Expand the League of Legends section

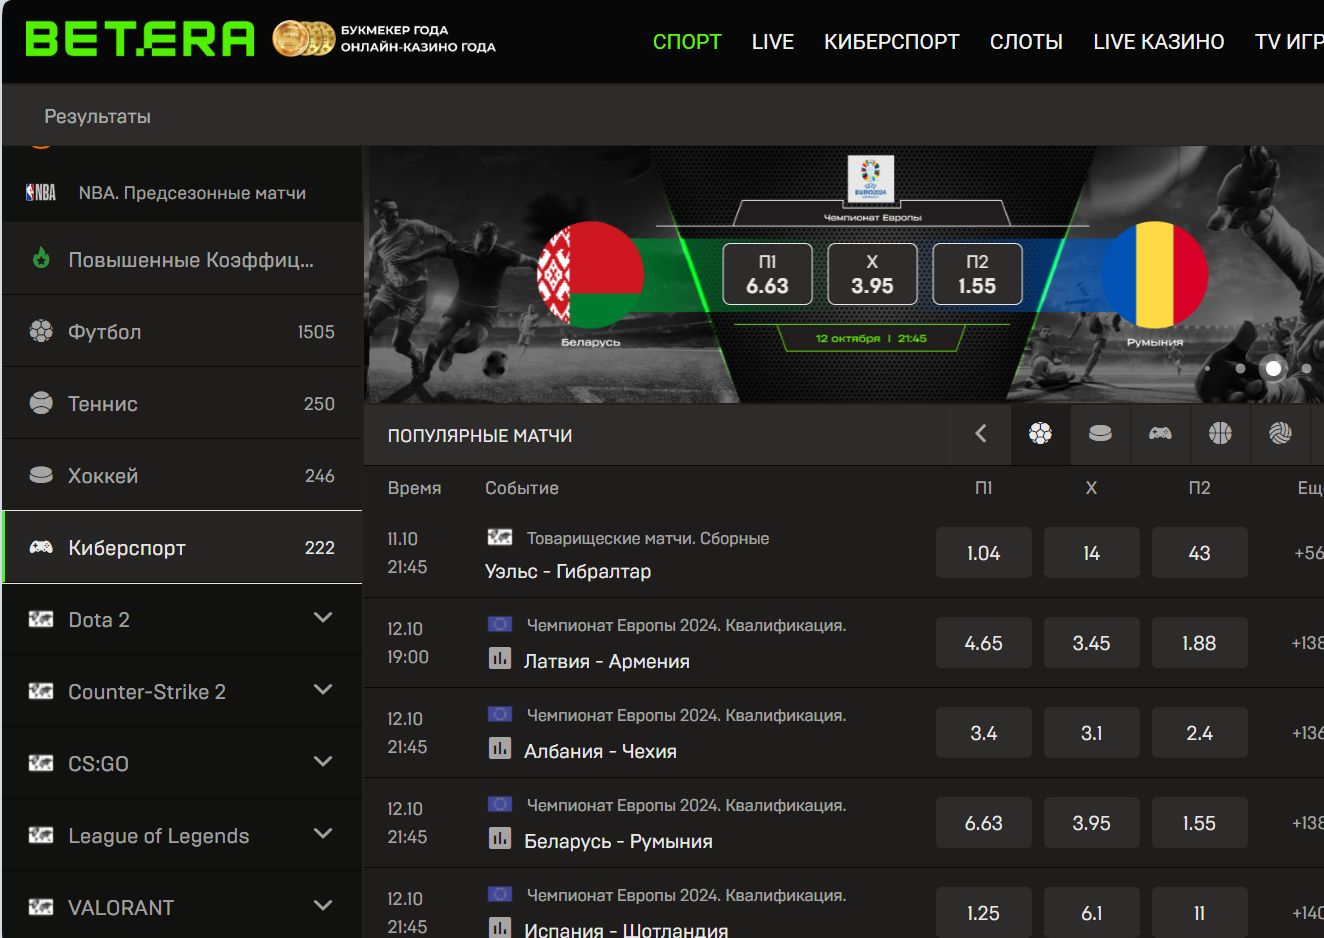pyautogui.click(x=323, y=834)
